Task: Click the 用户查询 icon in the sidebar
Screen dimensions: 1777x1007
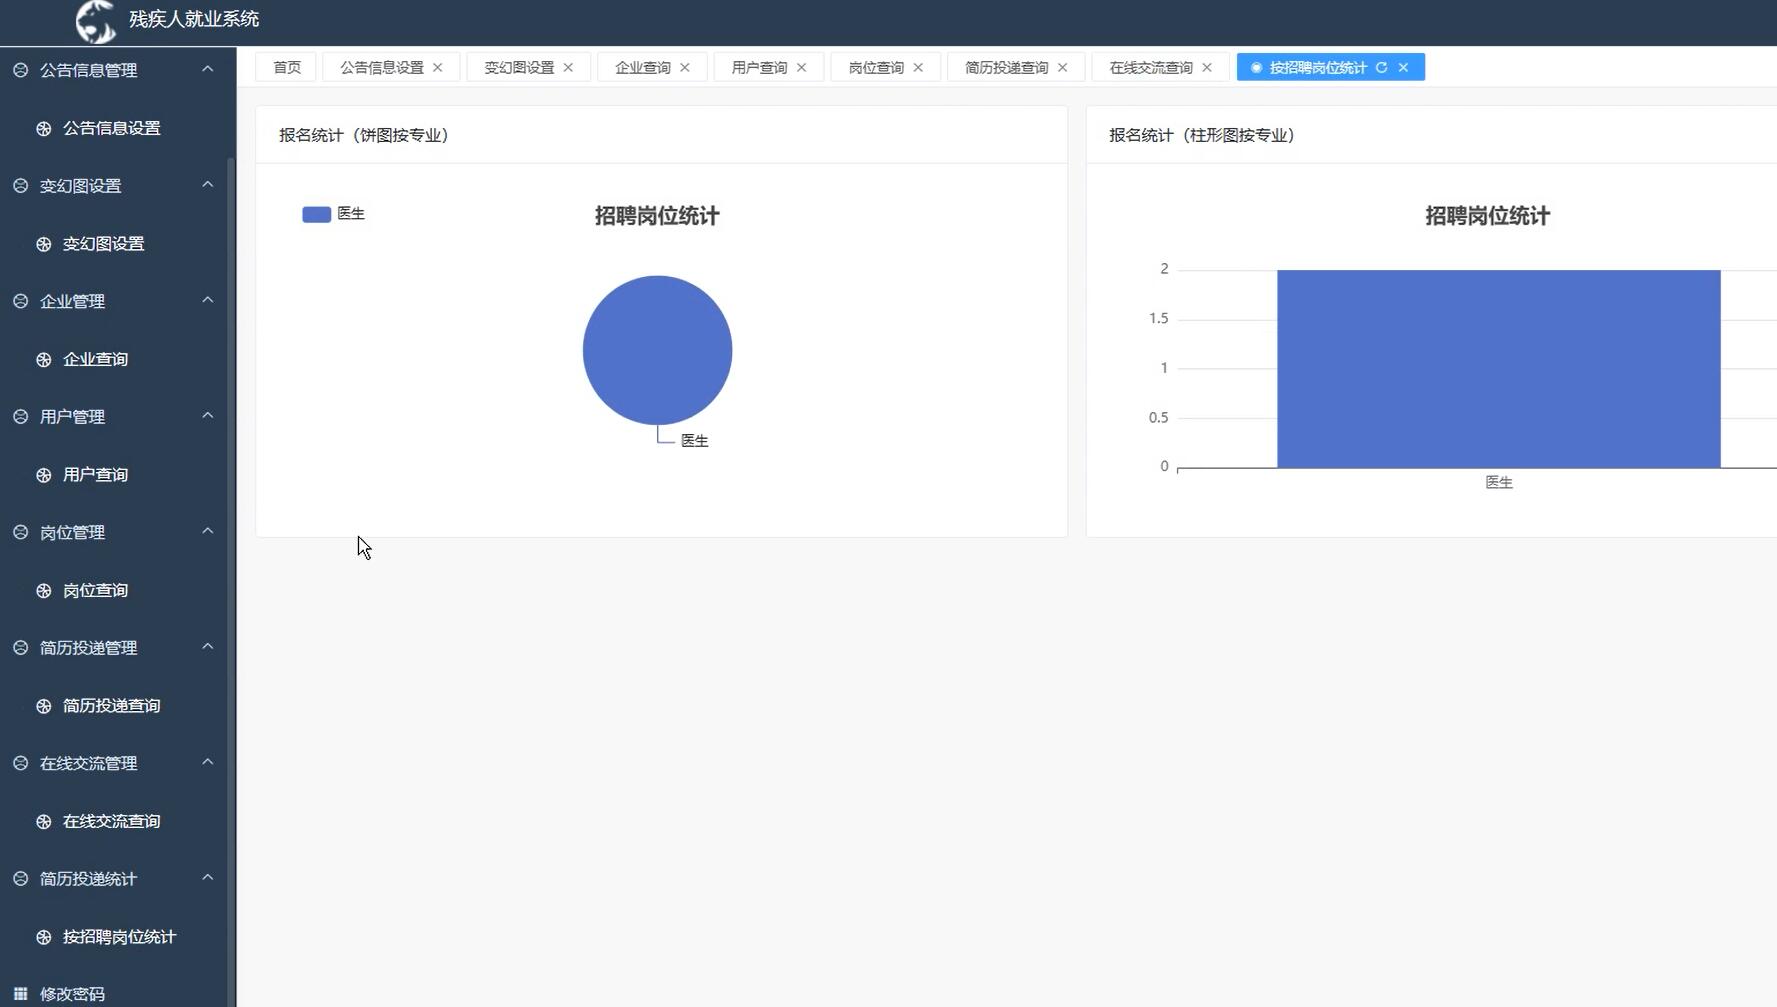Action: (43, 474)
